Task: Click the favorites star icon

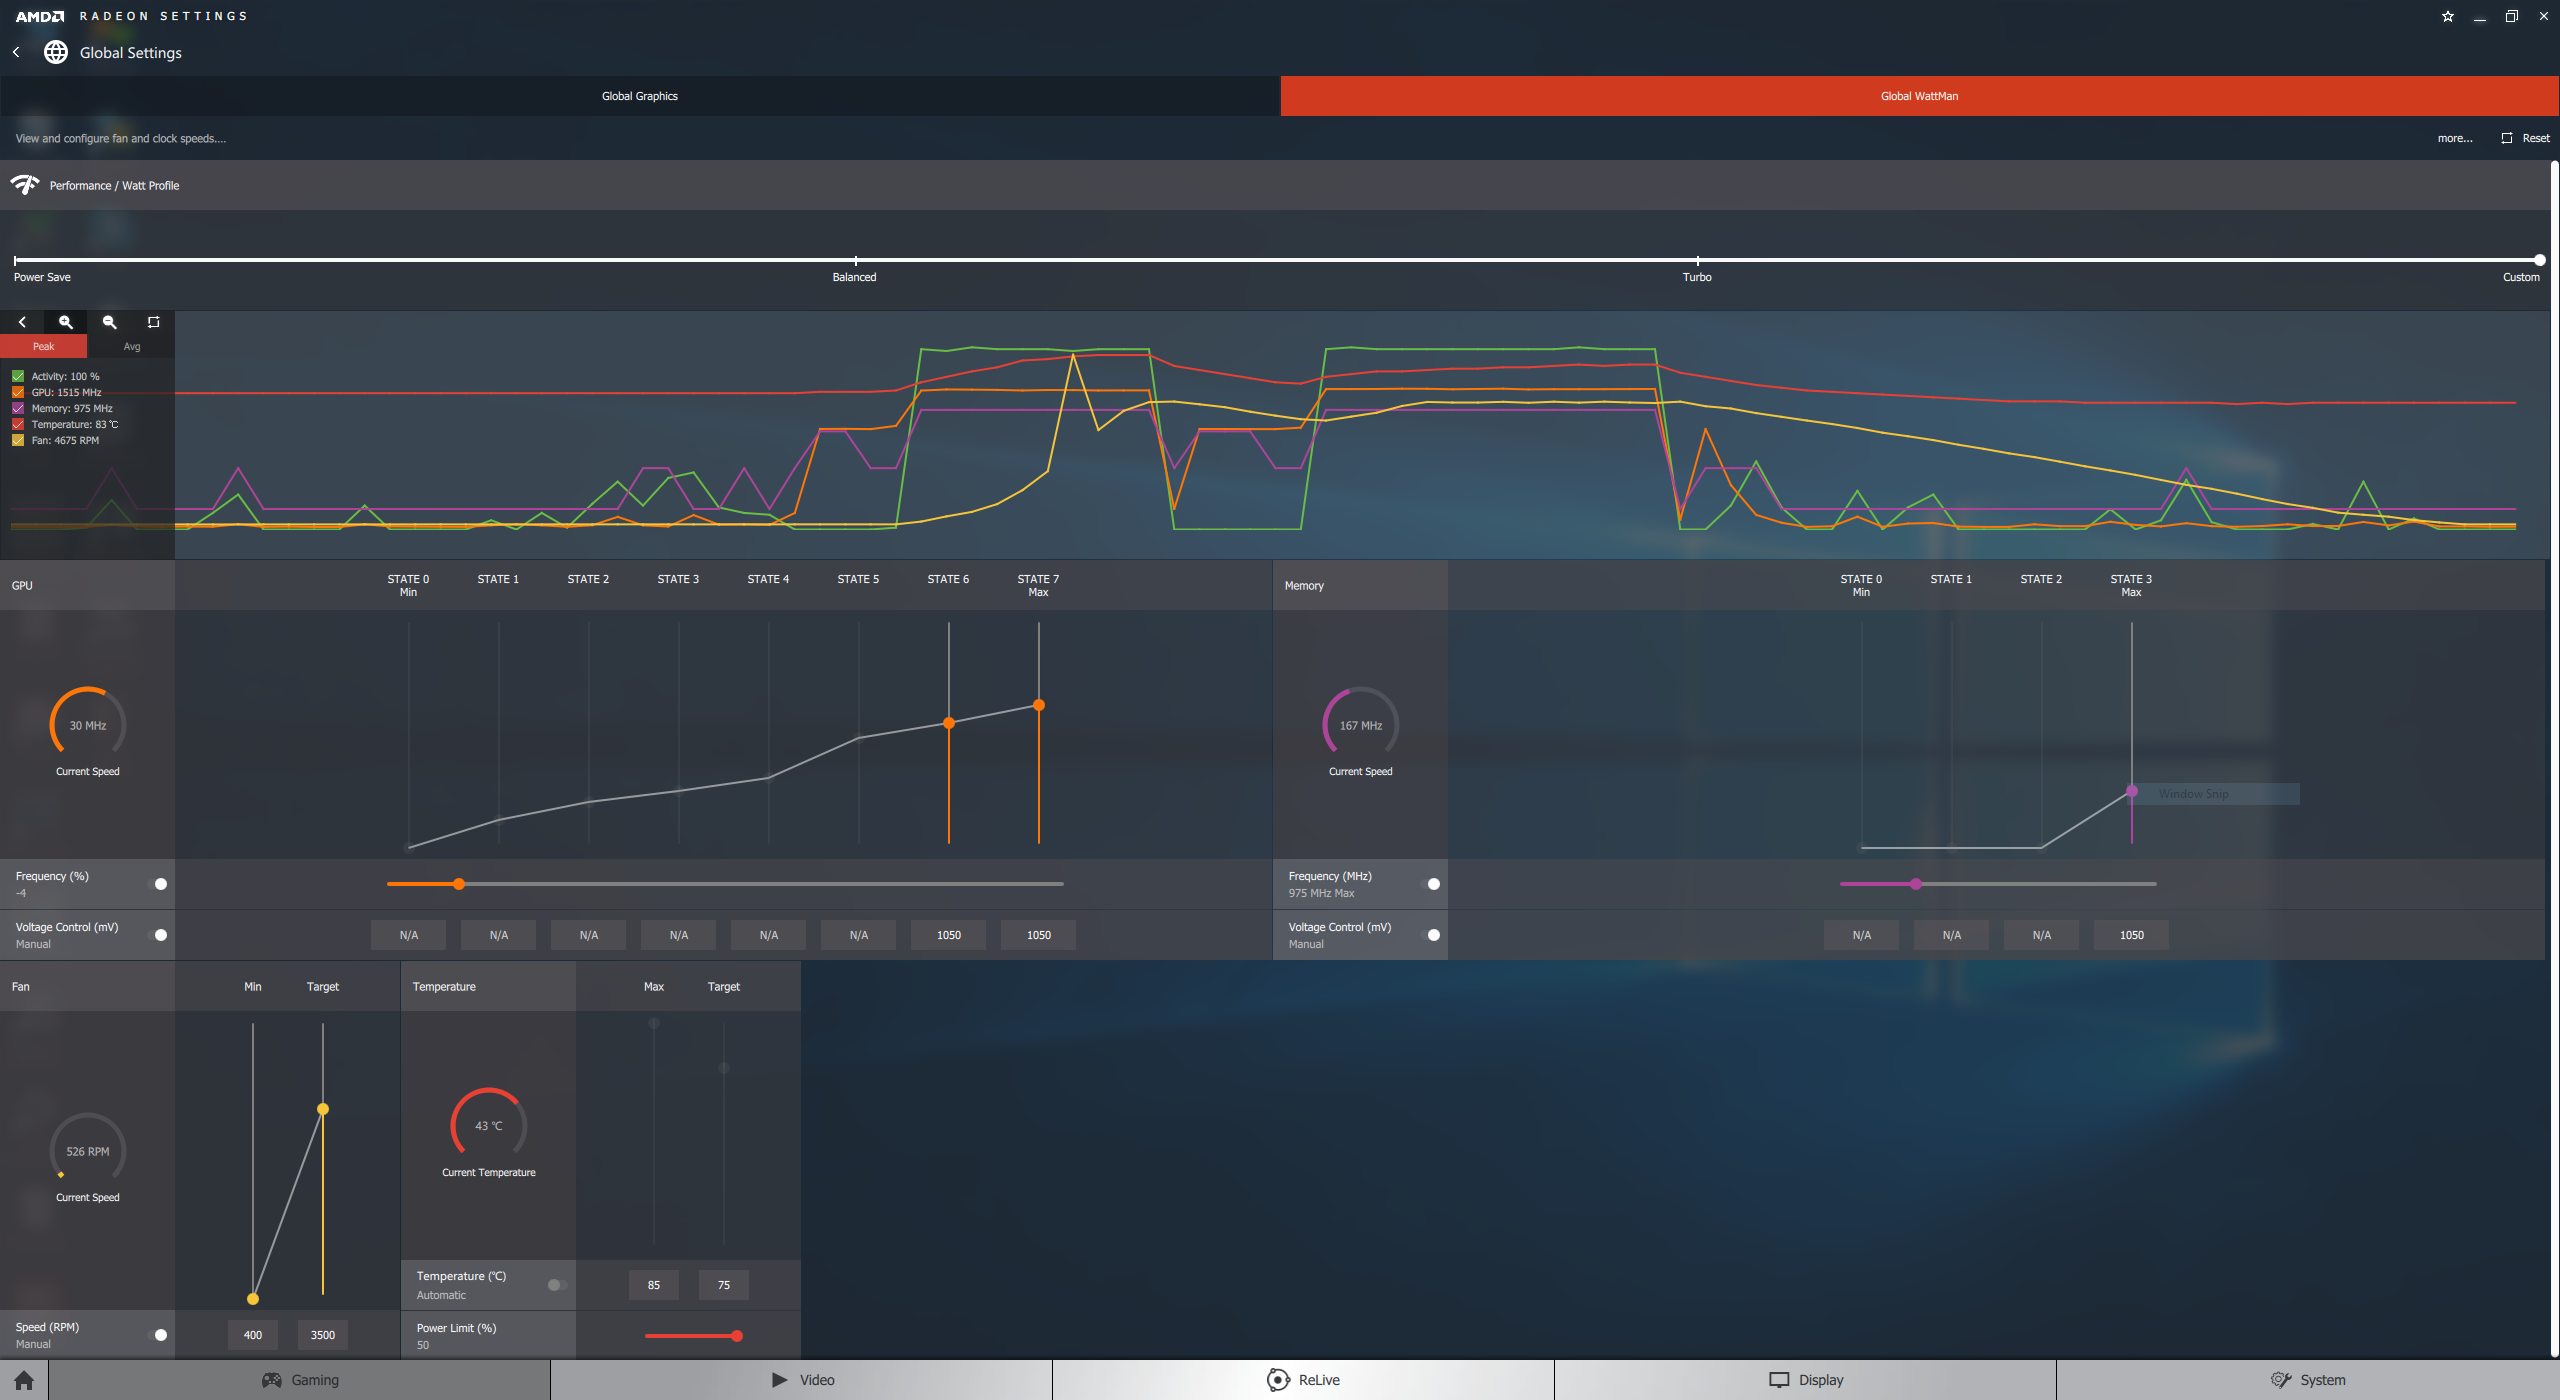Action: 2448,16
